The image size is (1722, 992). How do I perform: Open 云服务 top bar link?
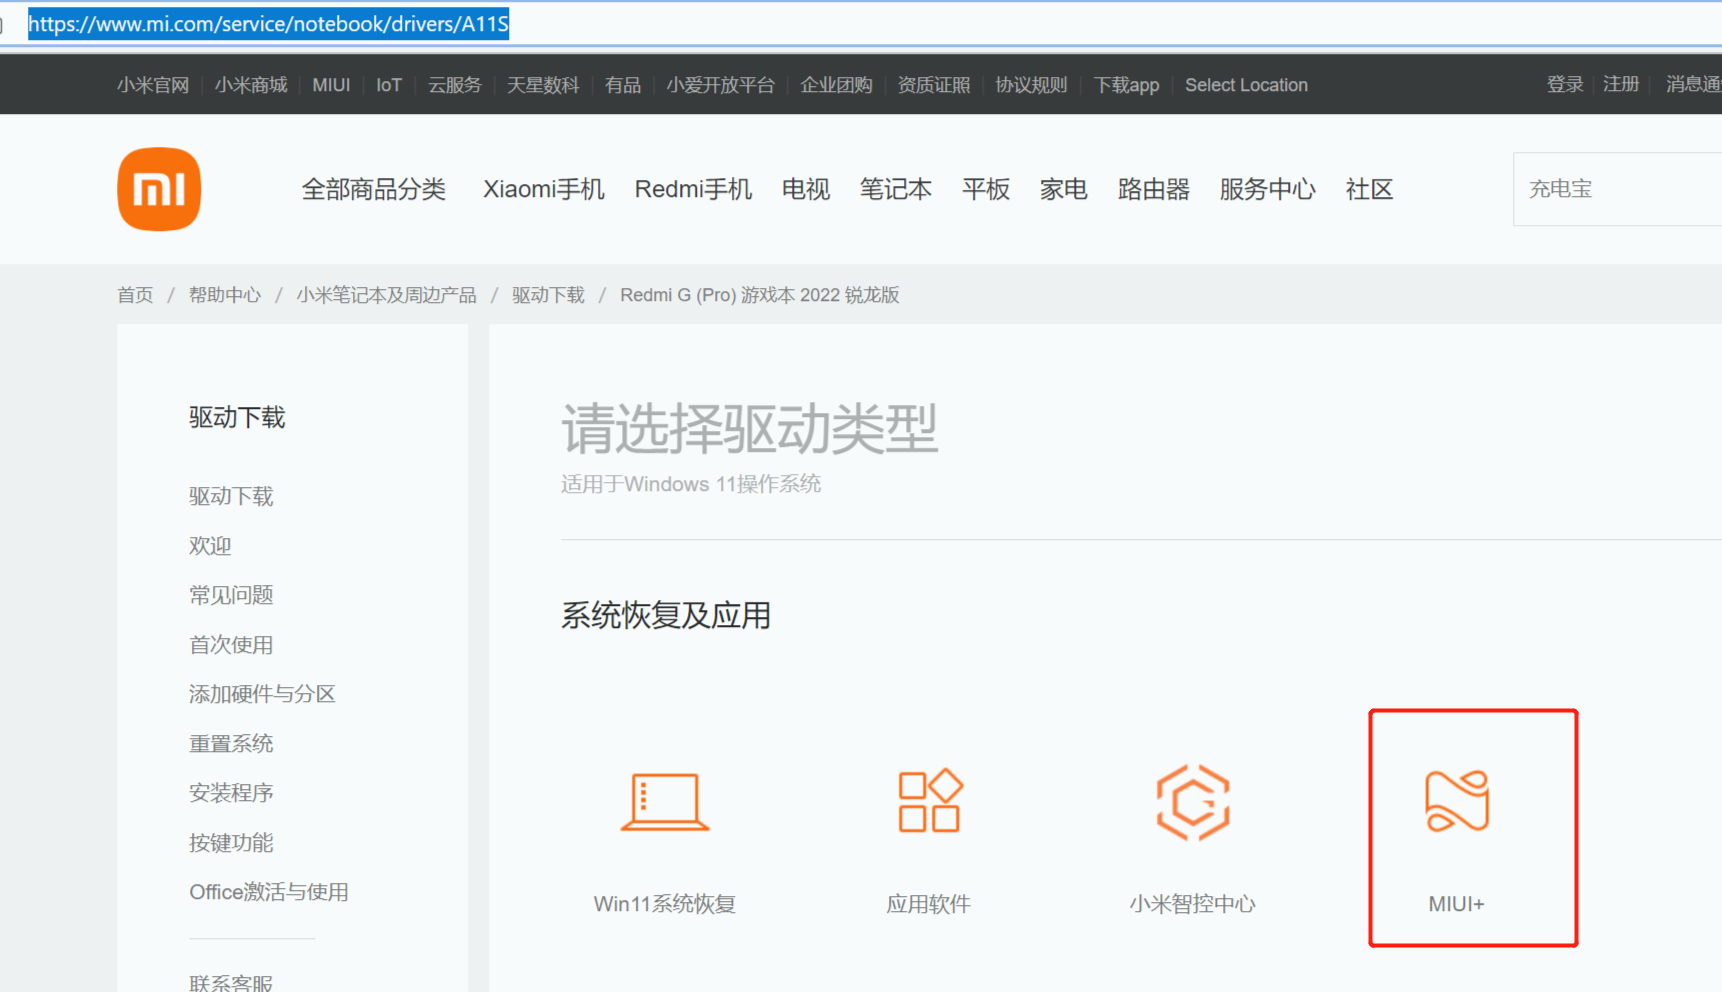point(455,85)
